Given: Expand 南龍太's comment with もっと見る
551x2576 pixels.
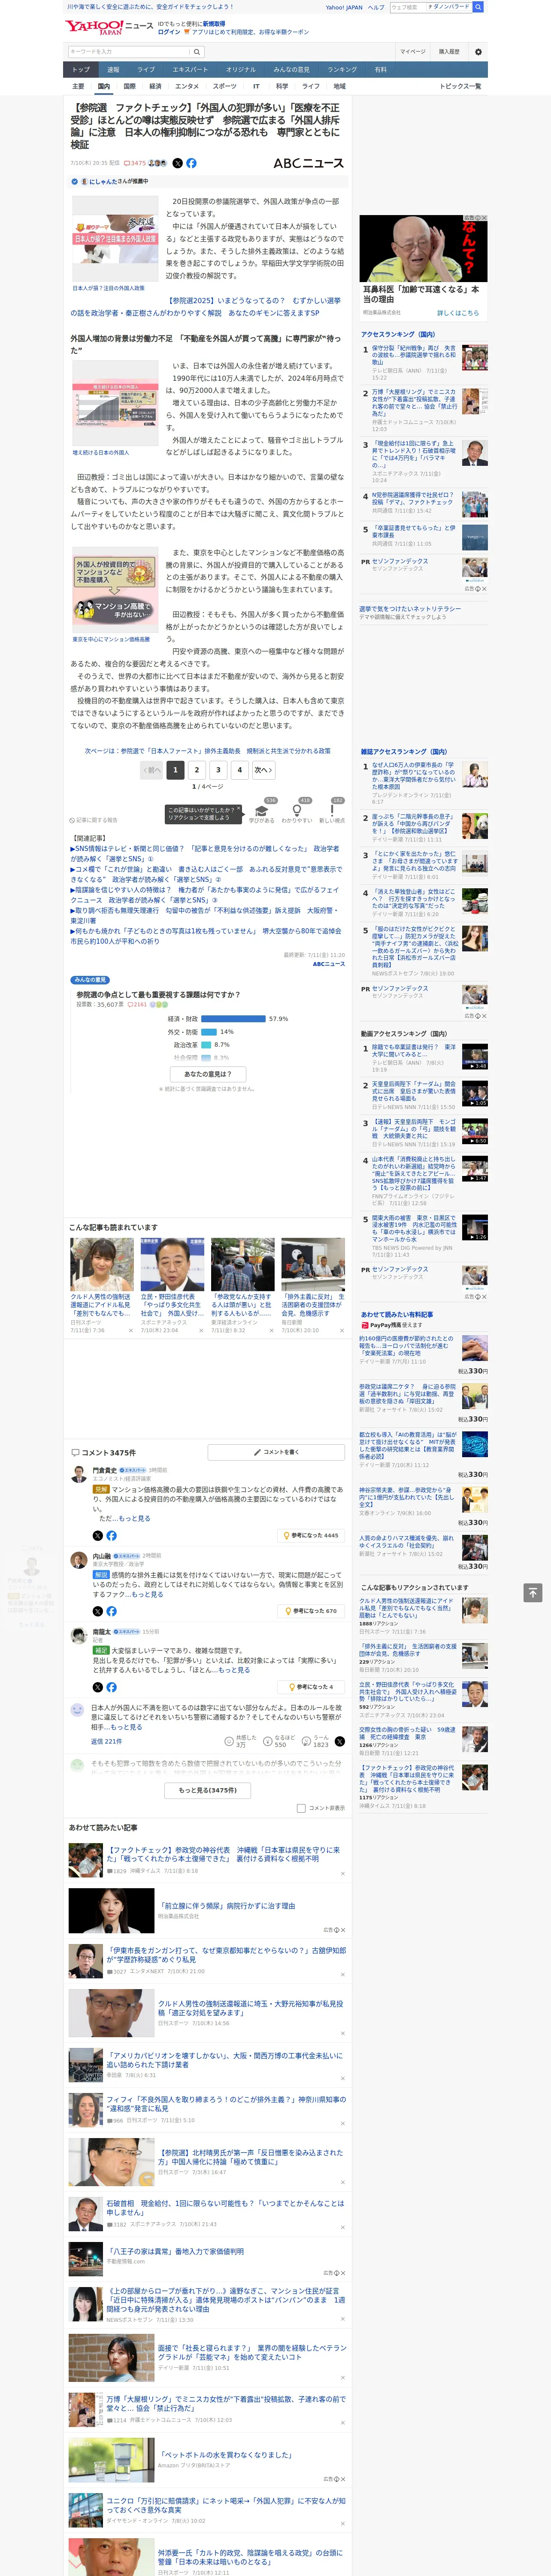Looking at the screenshot, I should click(235, 1670).
